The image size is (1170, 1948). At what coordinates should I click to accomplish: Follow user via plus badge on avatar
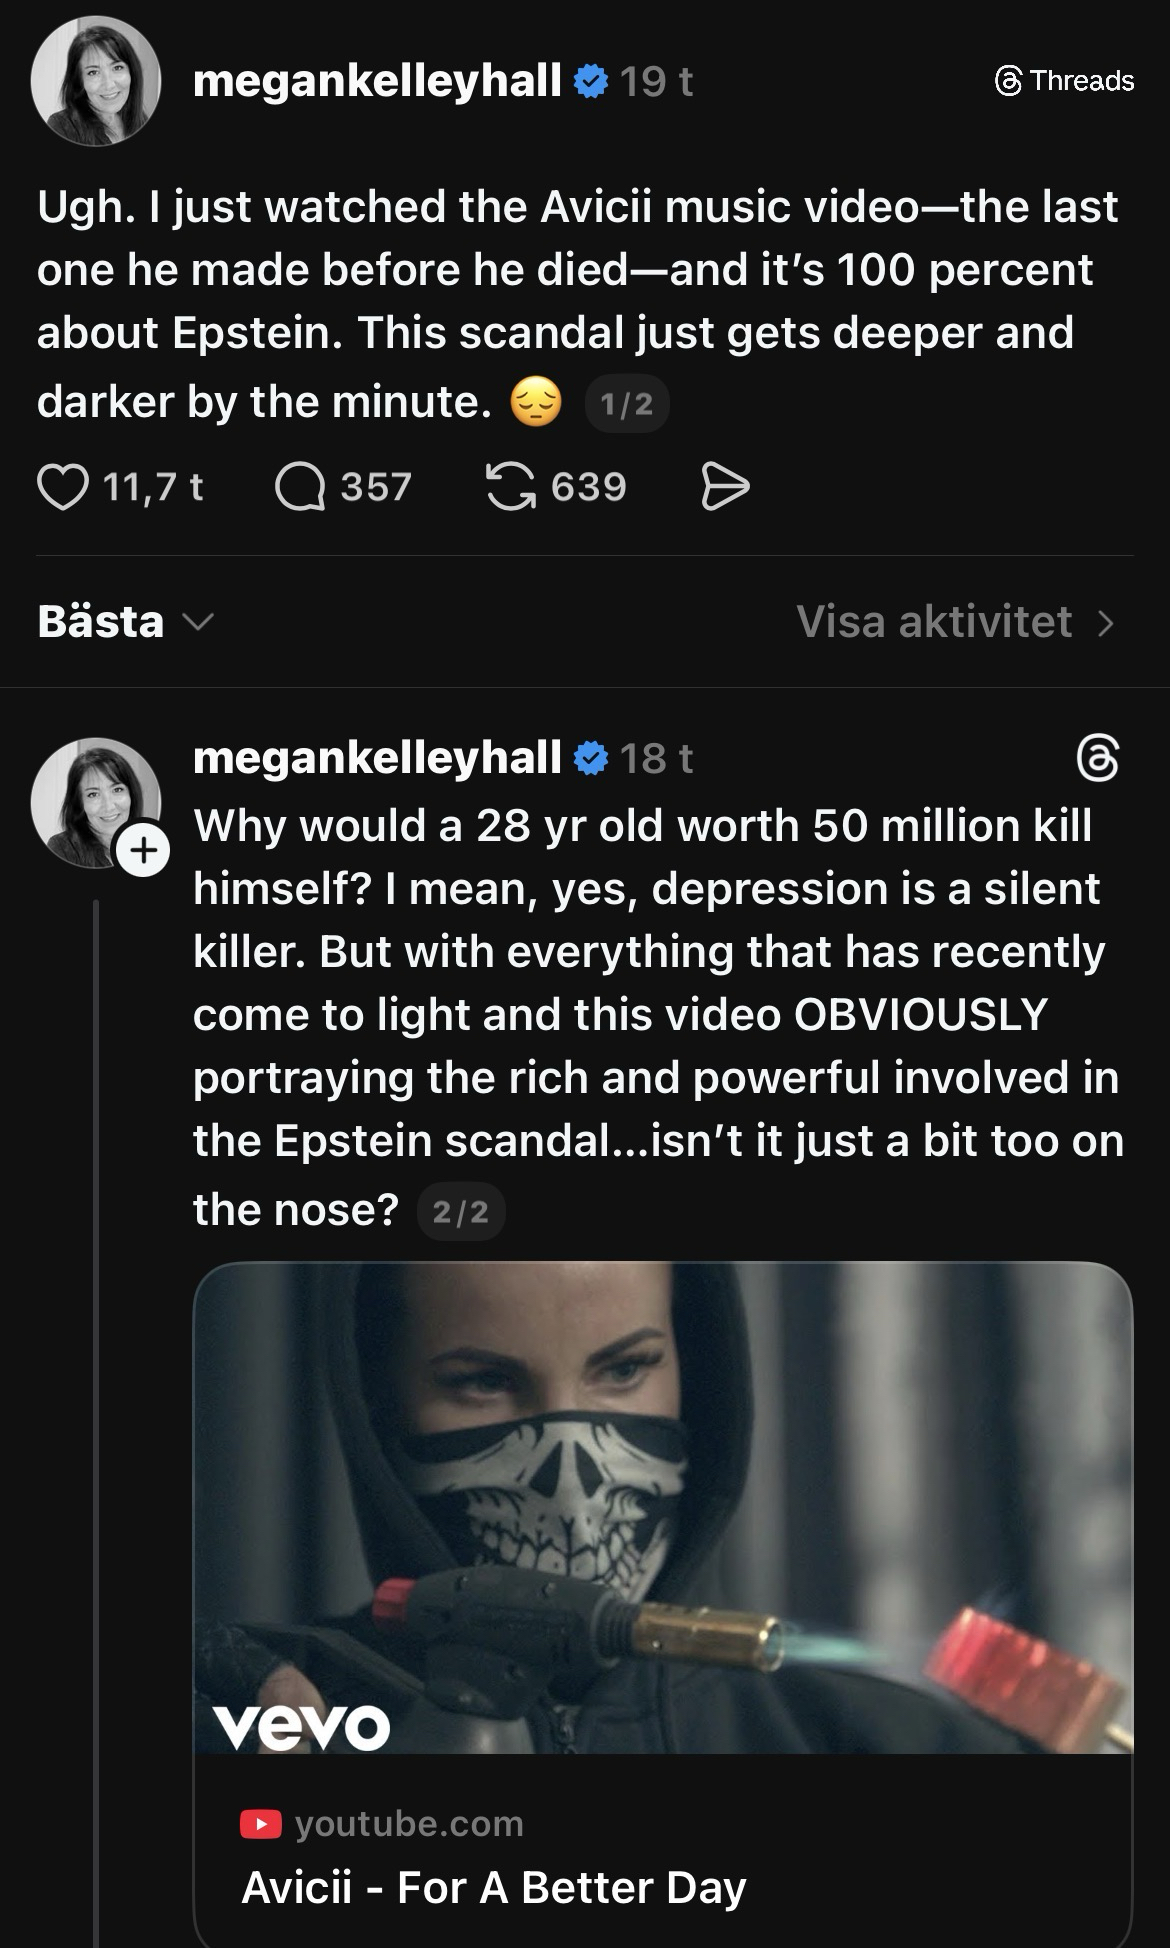click(144, 851)
